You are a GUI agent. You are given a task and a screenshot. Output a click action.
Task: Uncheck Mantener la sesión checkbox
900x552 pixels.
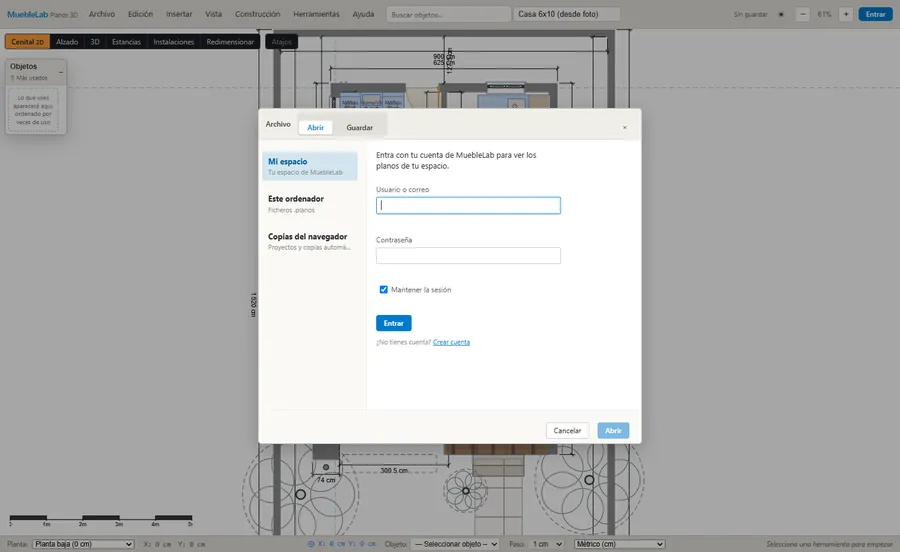(383, 290)
